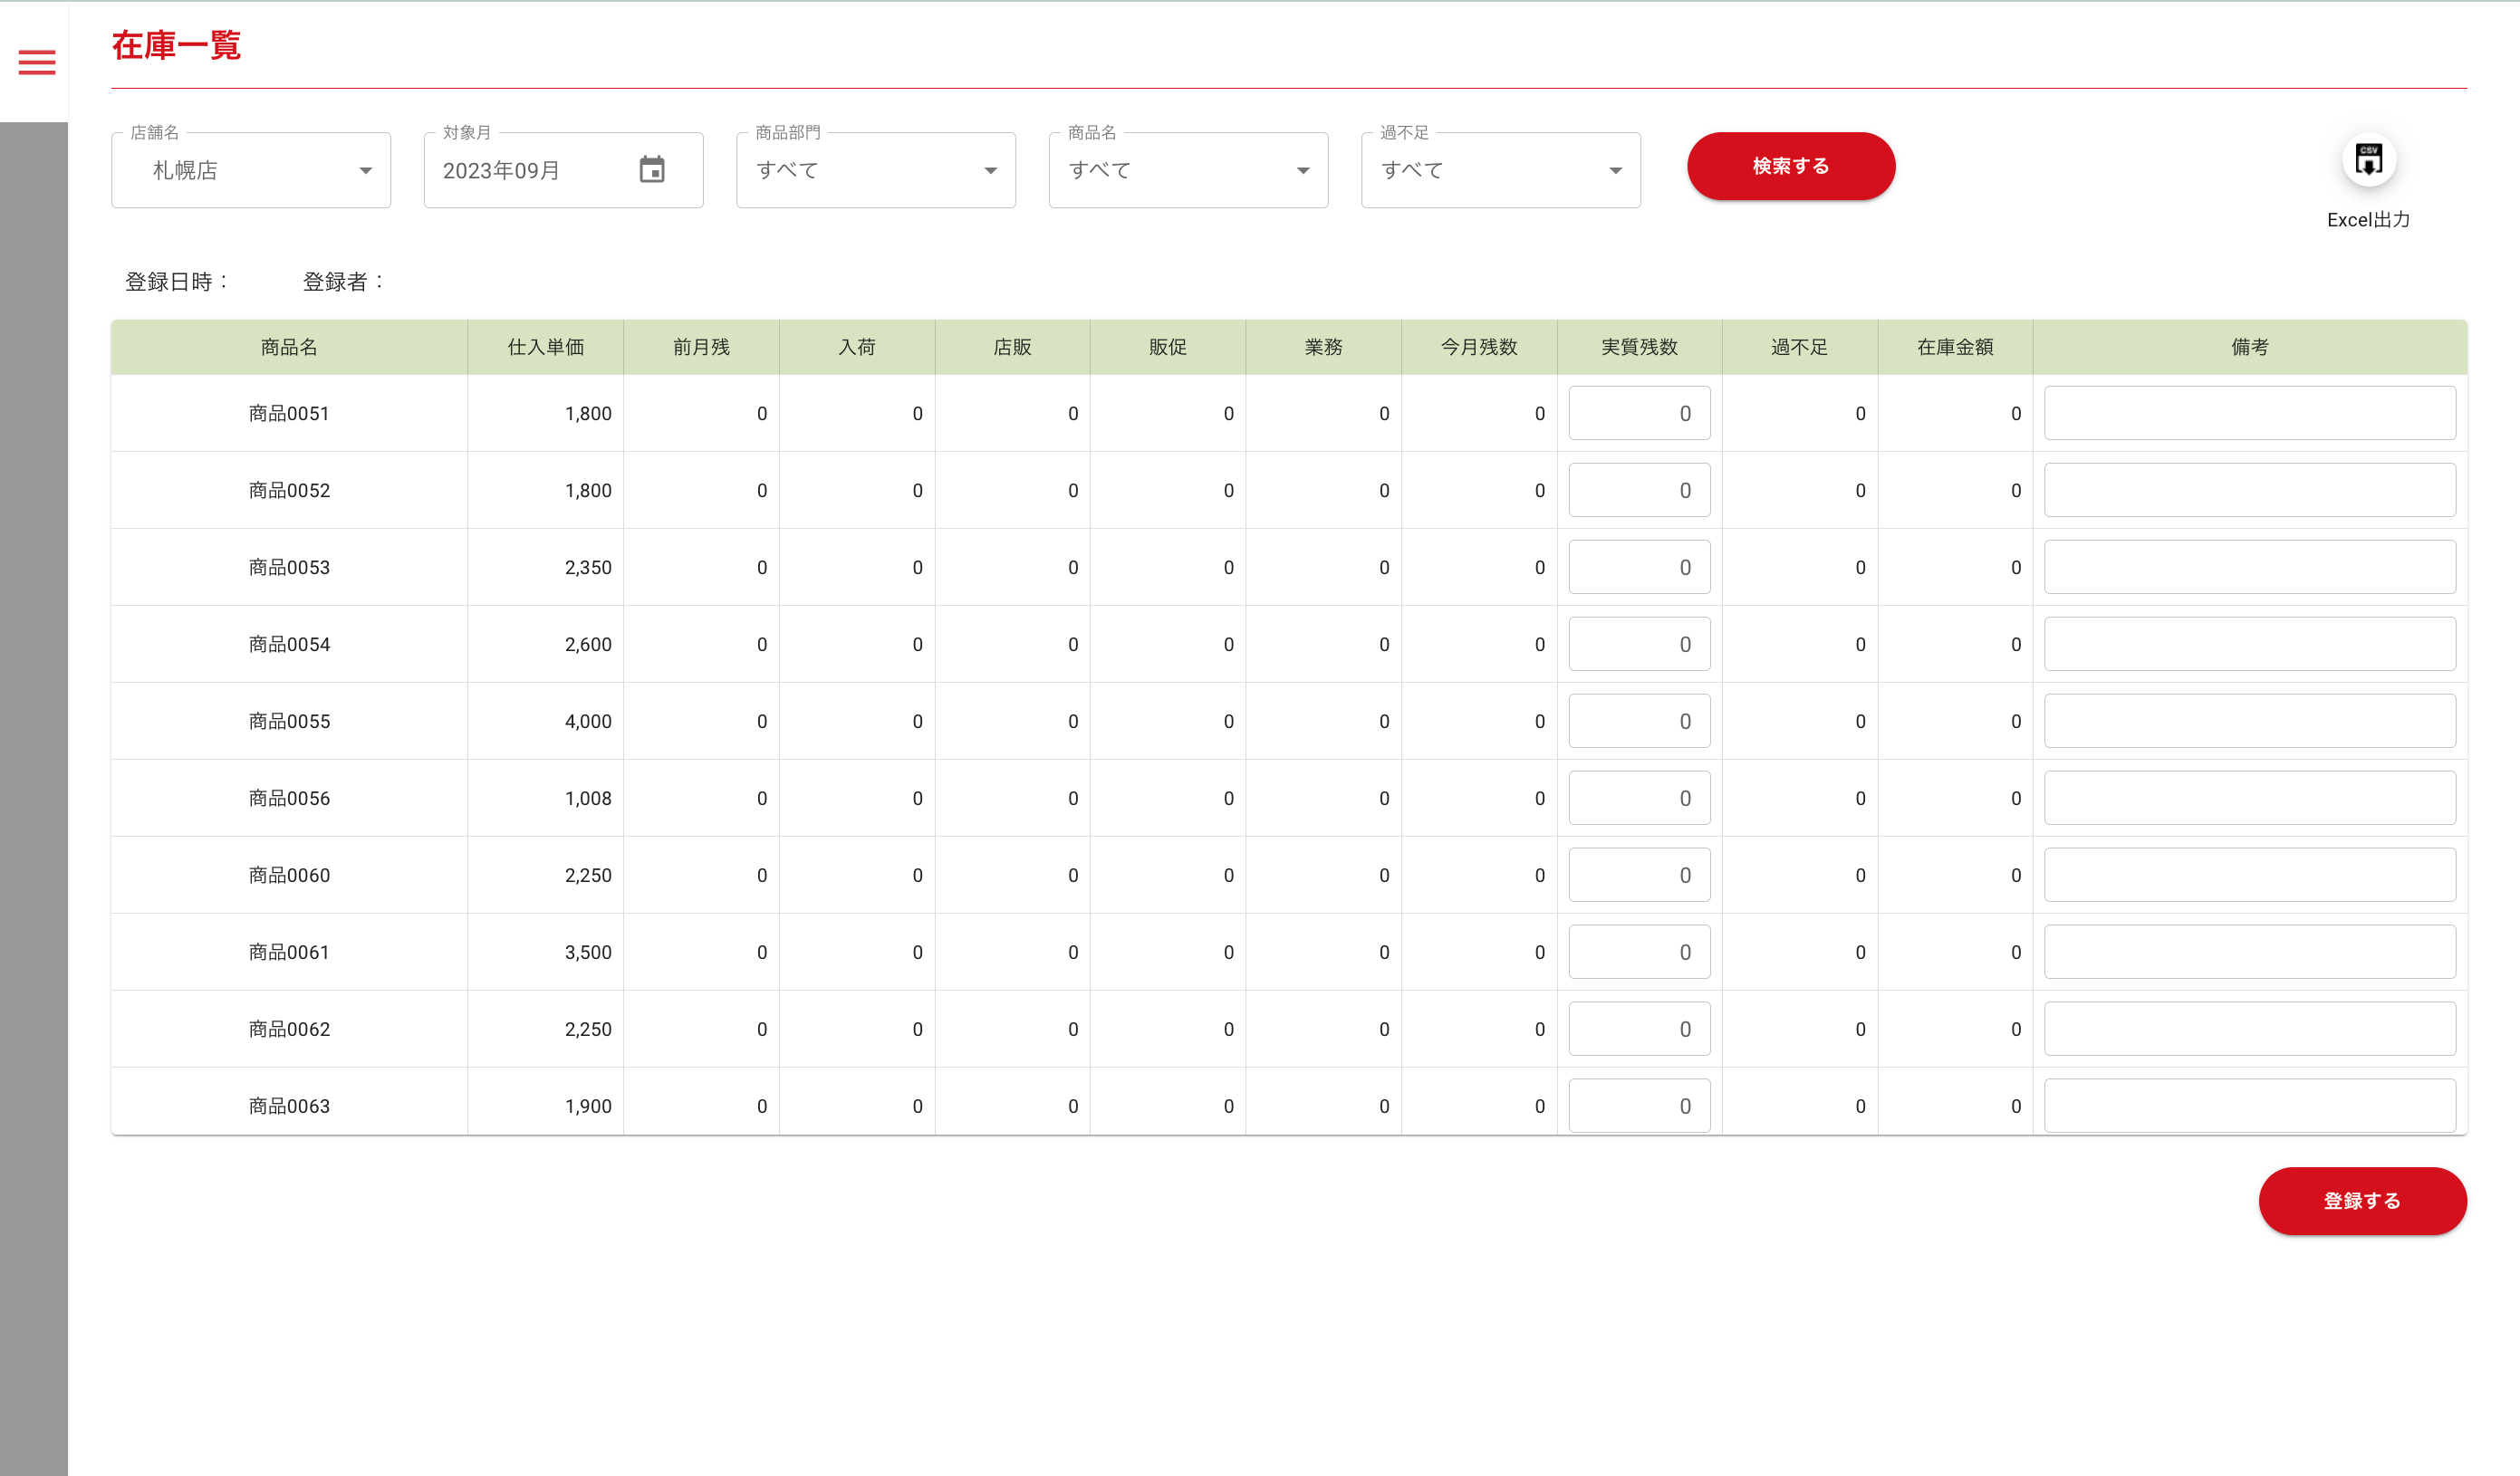This screenshot has width=2520, height=1476.
Task: Click 実質残数 input for 商品0063
Action: (x=1638, y=1106)
